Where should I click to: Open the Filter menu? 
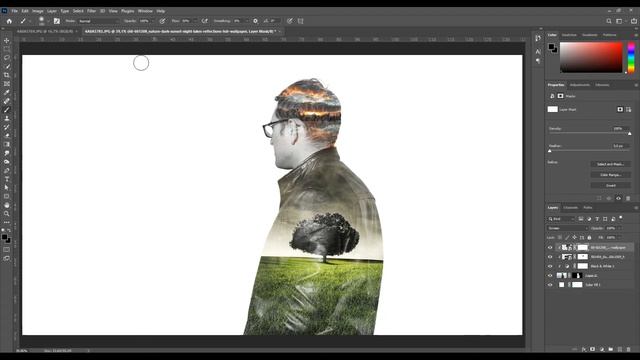(91, 11)
